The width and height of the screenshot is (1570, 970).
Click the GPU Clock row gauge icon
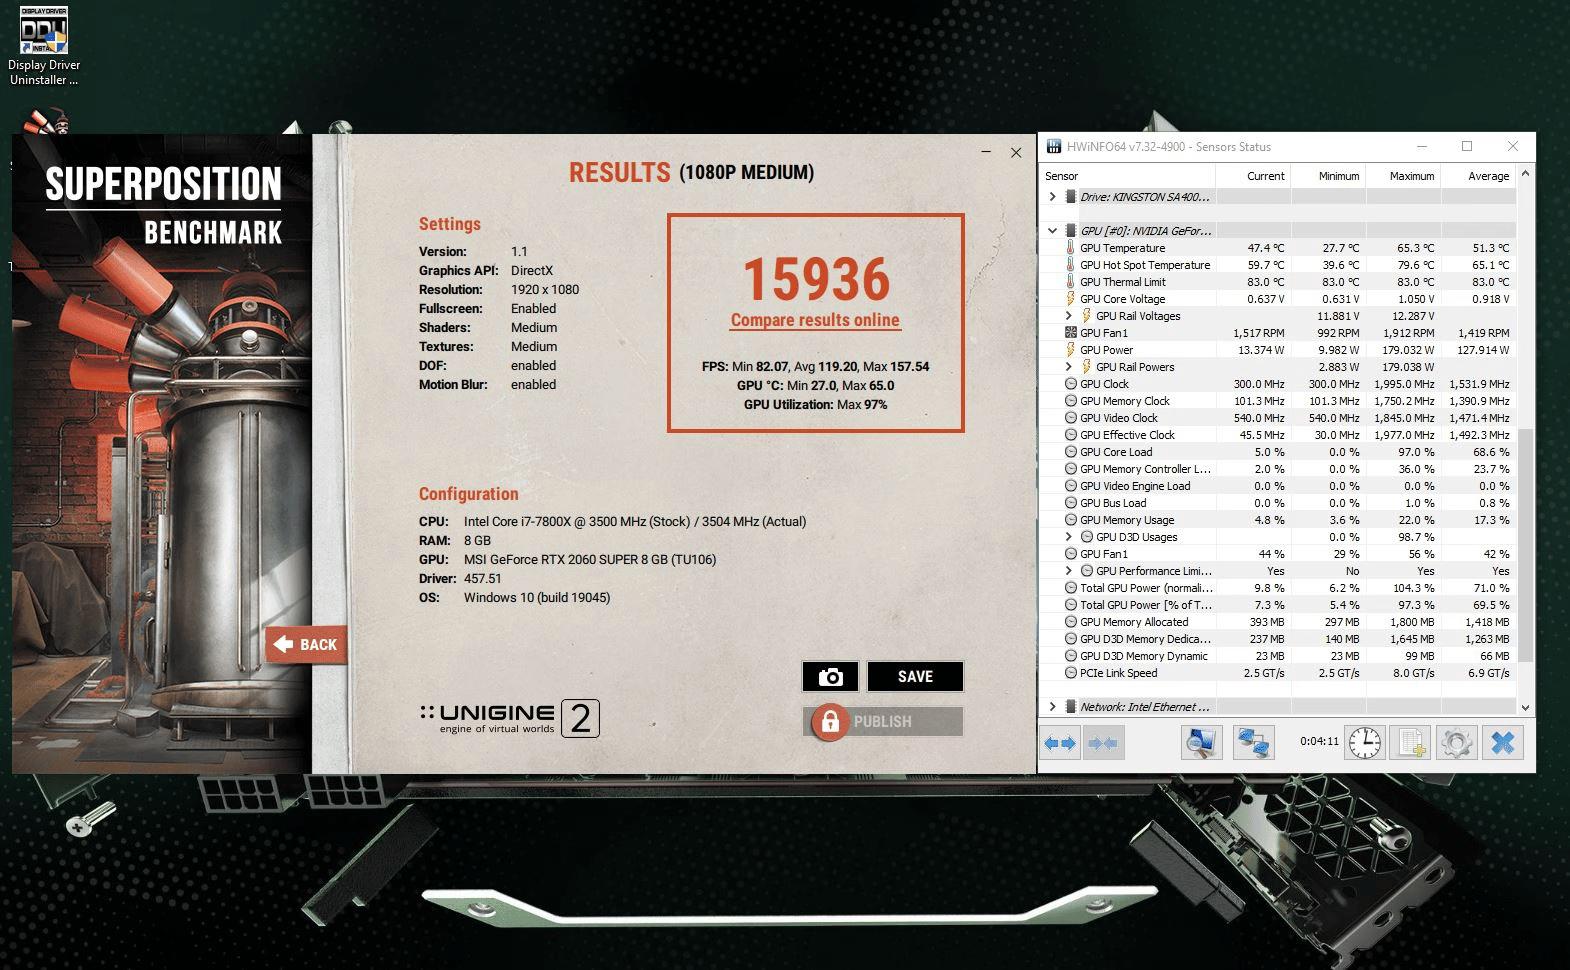pos(1070,383)
